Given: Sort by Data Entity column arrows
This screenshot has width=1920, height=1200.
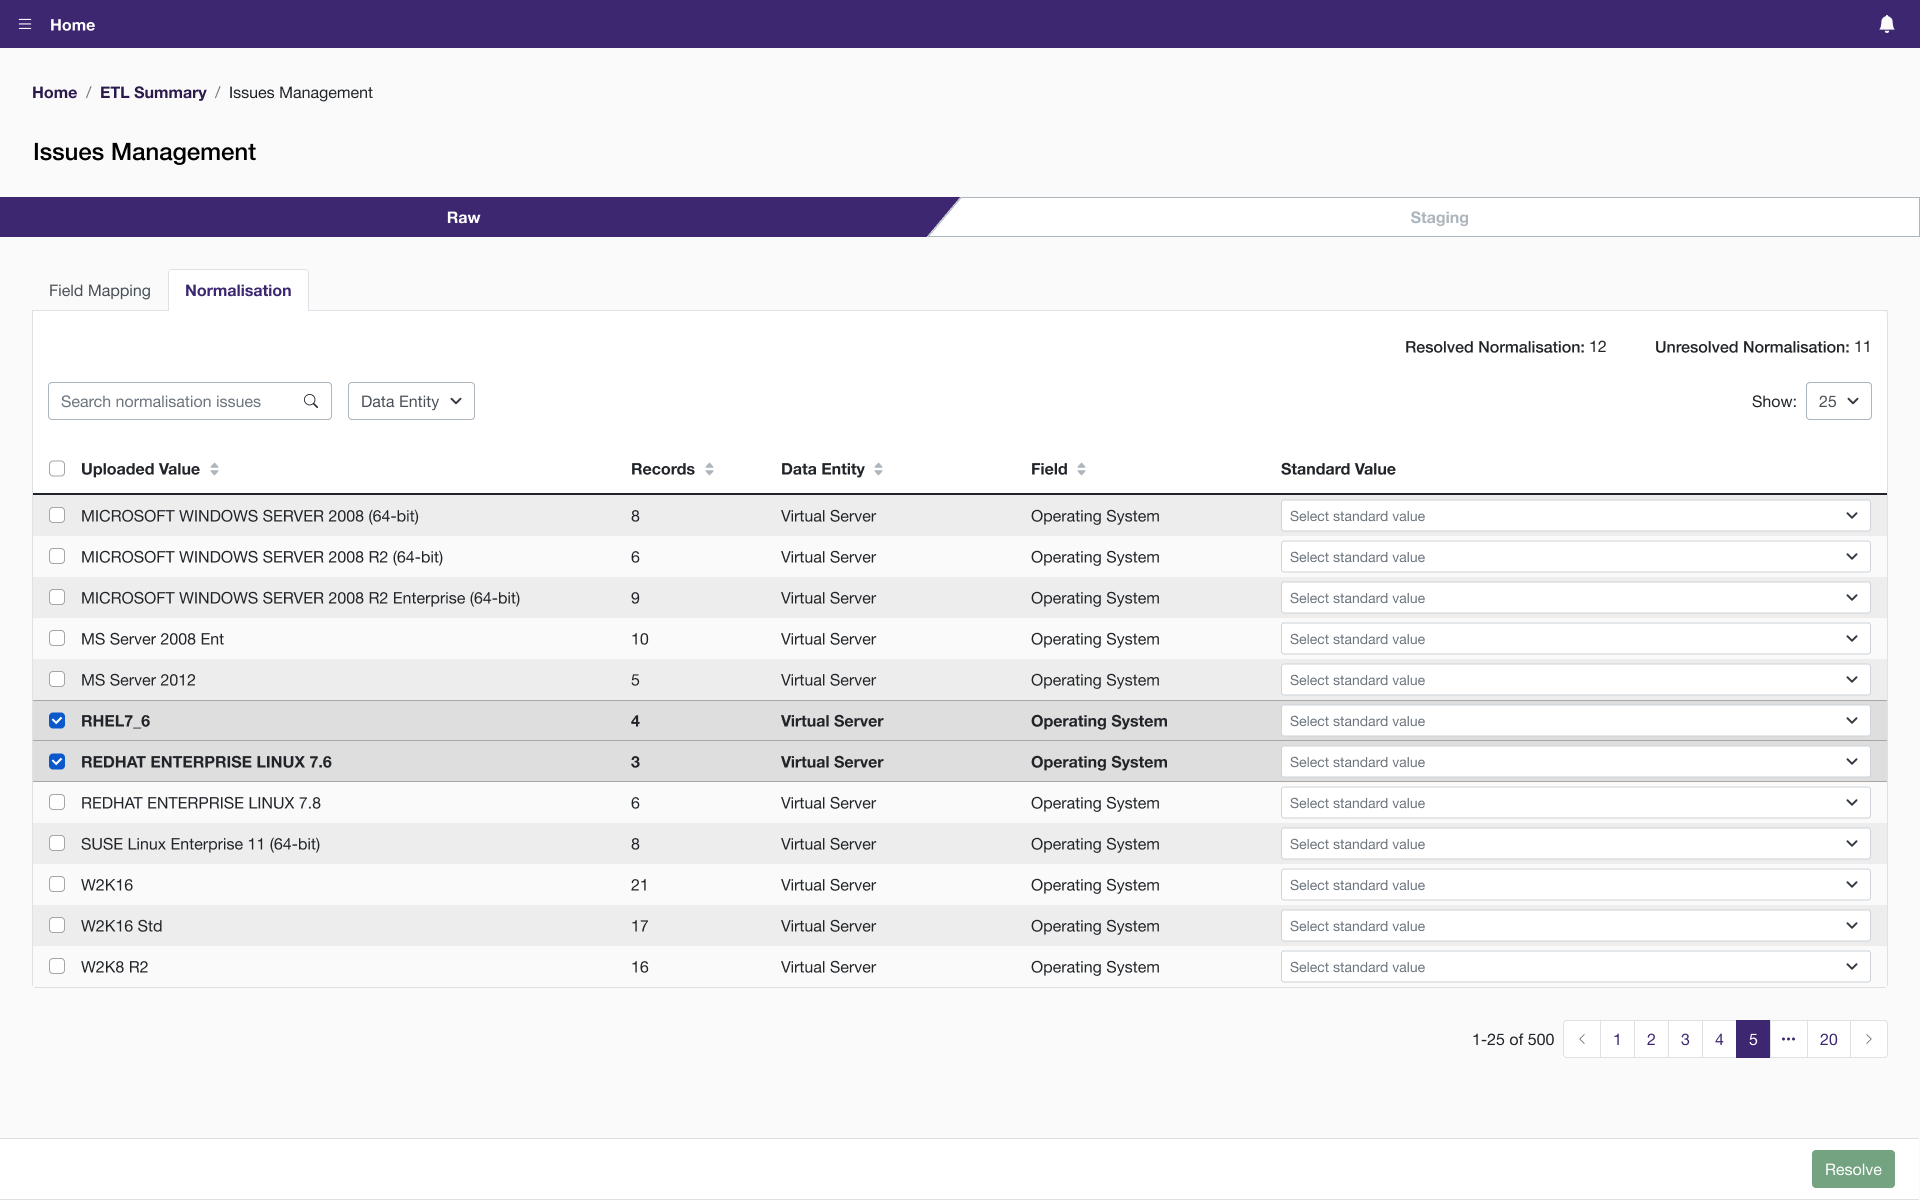Looking at the screenshot, I should tap(878, 469).
